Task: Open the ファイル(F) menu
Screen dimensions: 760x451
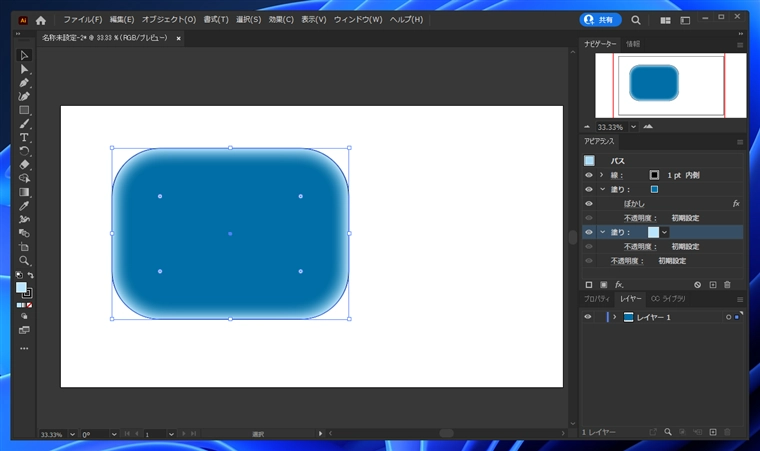Action: click(x=83, y=19)
